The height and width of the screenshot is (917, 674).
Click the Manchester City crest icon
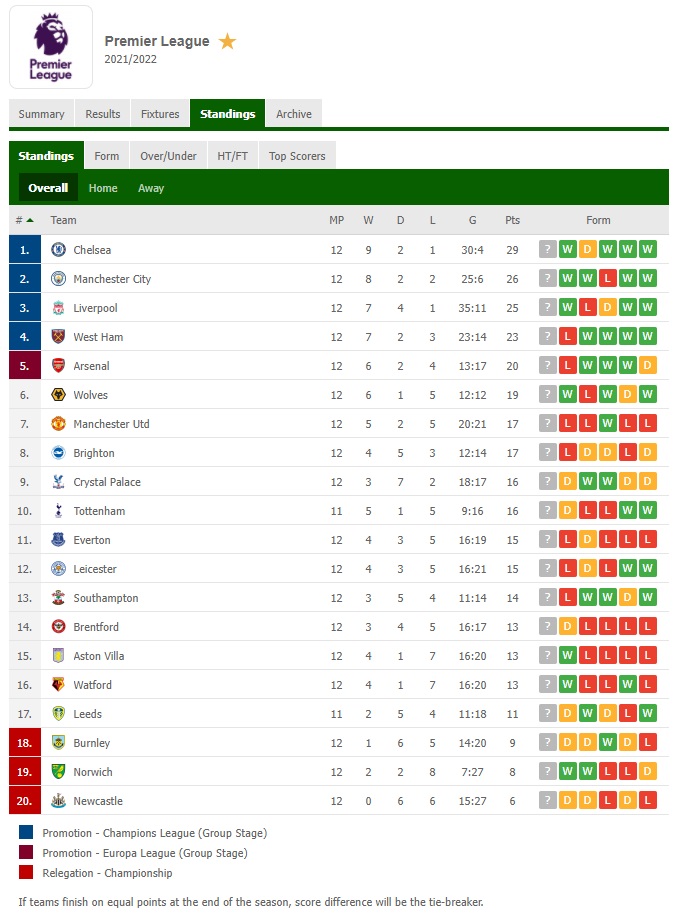[x=58, y=278]
